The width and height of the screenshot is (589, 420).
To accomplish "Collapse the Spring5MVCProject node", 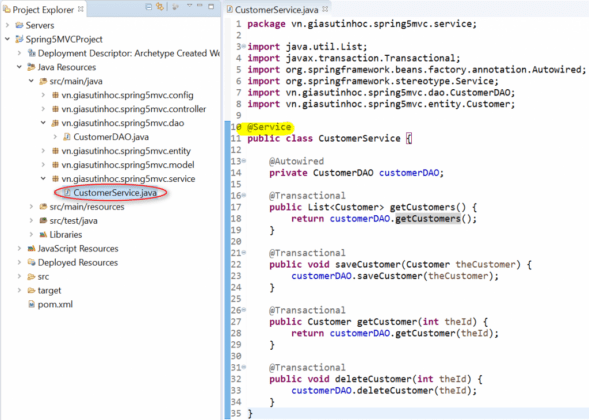I will tap(8, 39).
